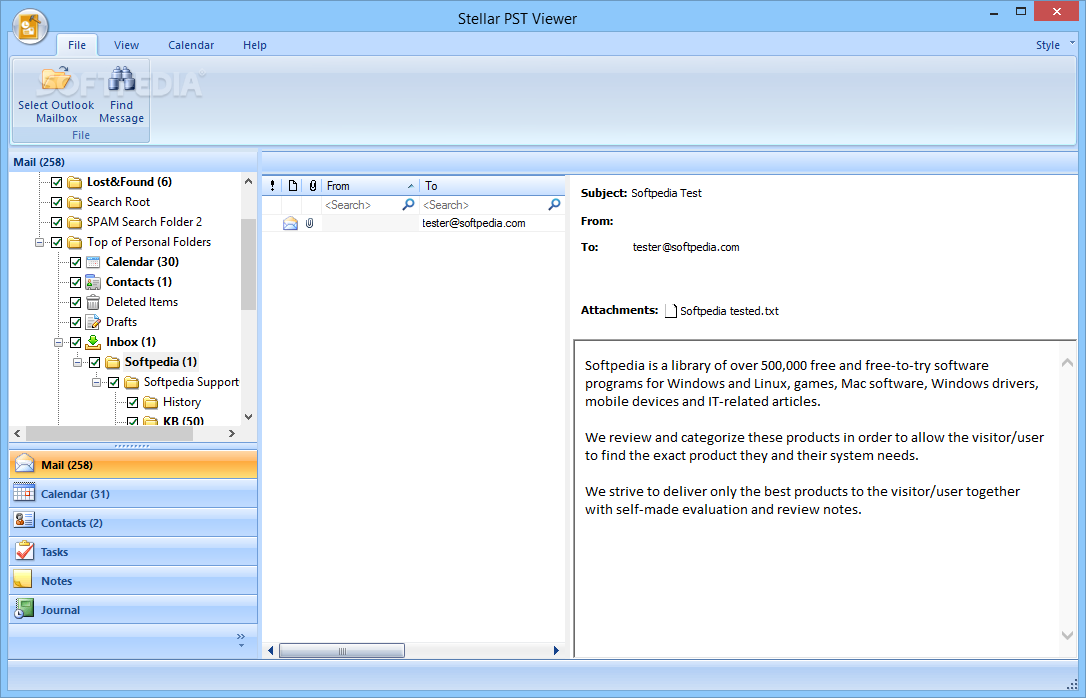
Task: Click the attachment file icon for Softpedia tested.txt
Action: [x=670, y=311]
